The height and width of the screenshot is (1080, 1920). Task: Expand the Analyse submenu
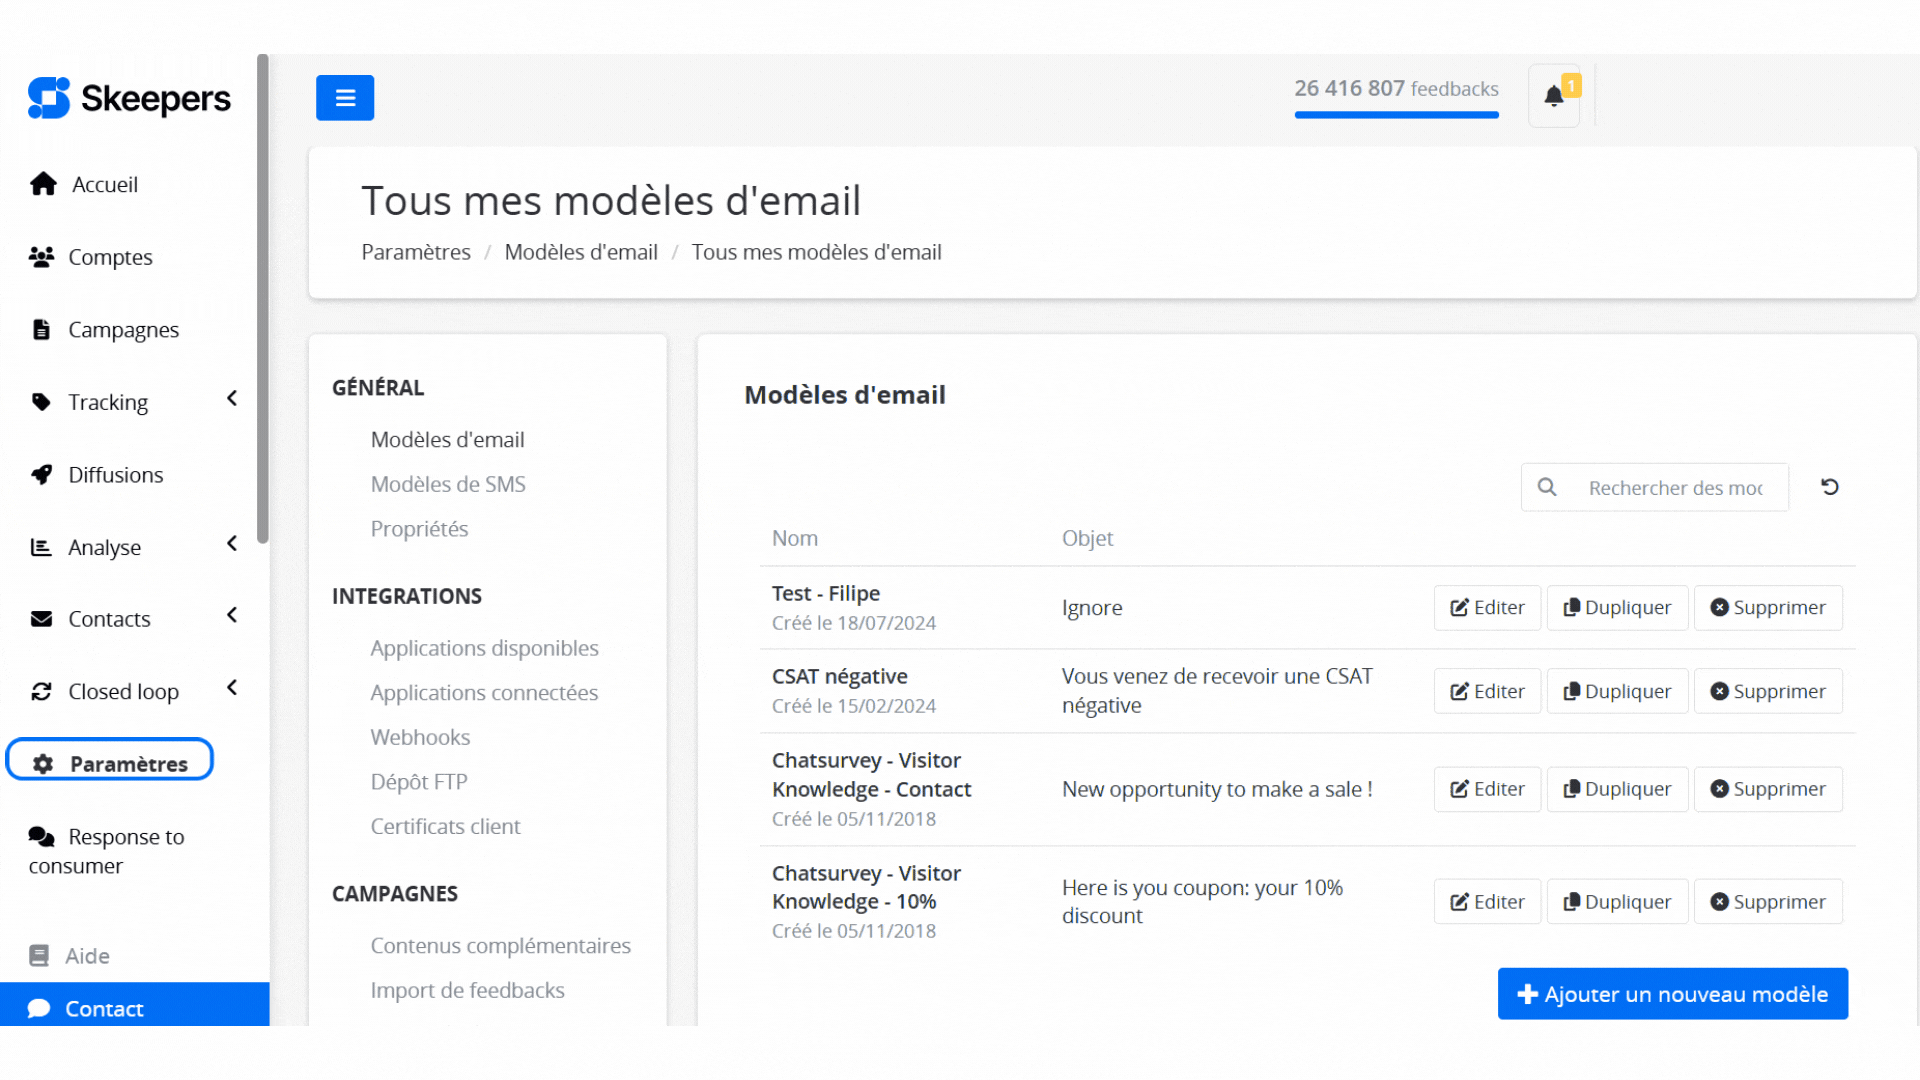(x=231, y=543)
